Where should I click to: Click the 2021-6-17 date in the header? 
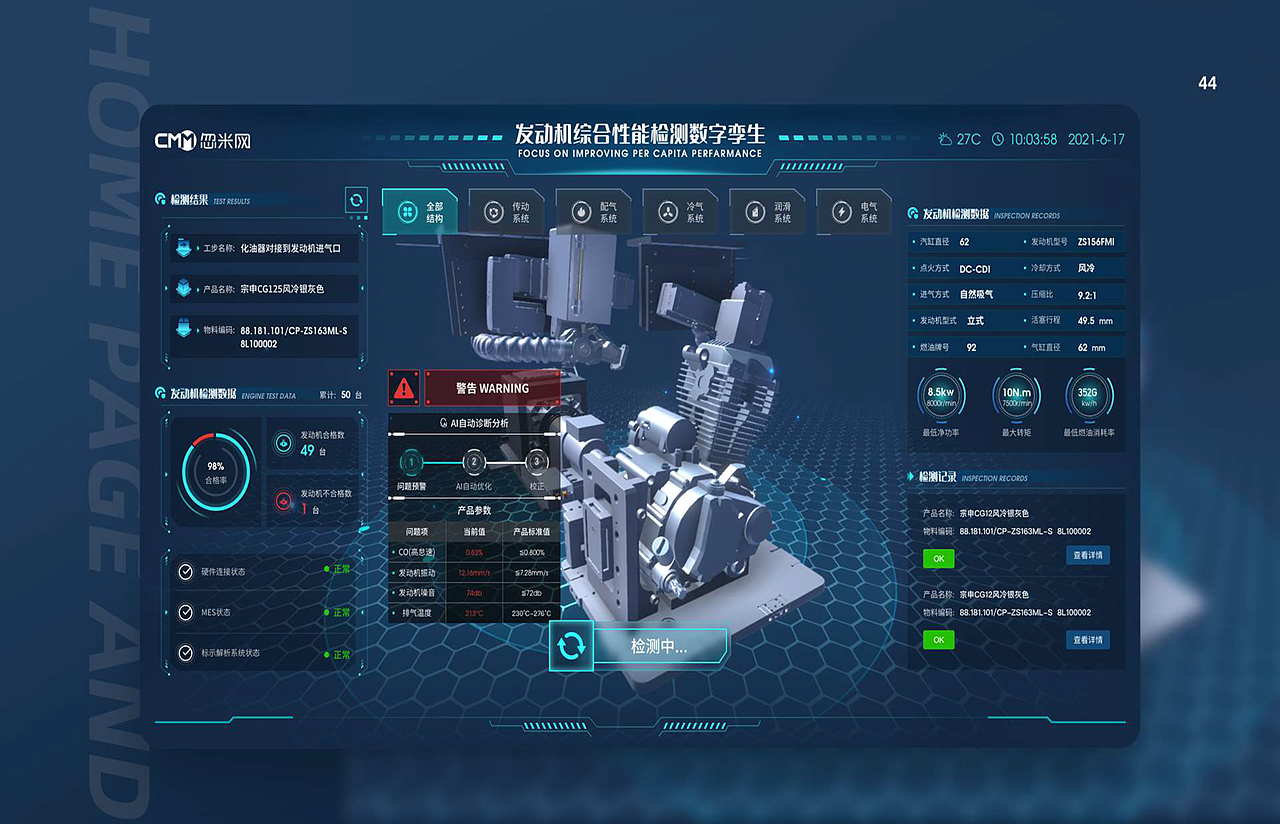pyautogui.click(x=1096, y=139)
